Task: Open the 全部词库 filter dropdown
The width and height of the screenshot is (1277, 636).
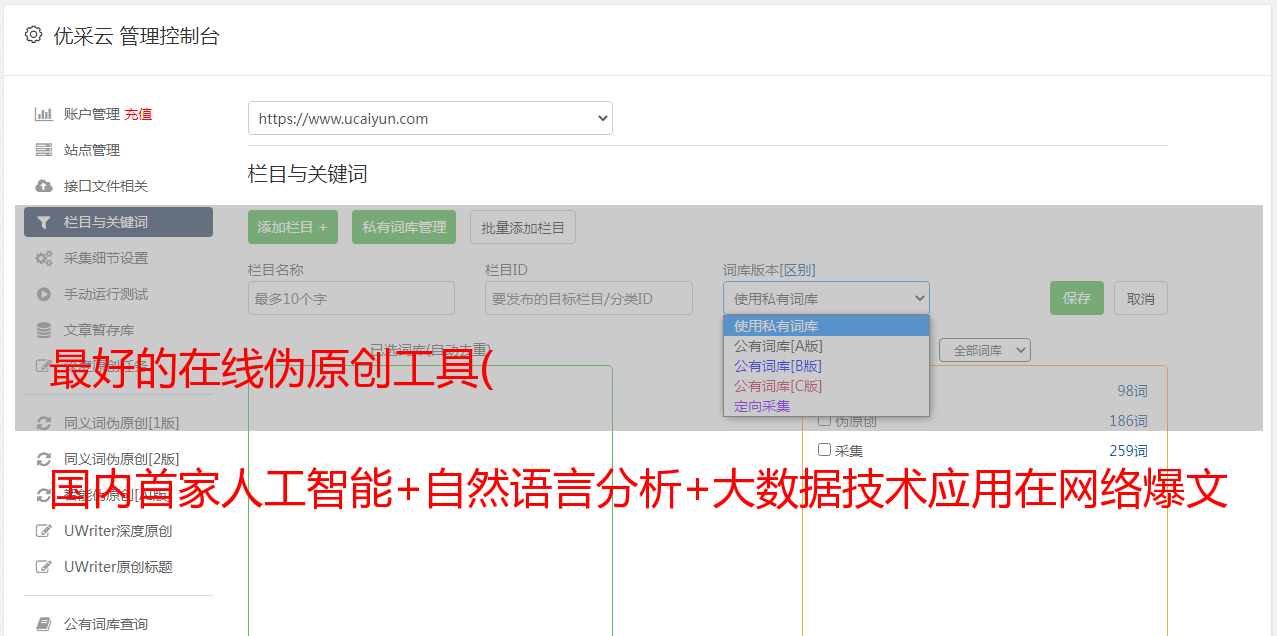Action: coord(985,350)
